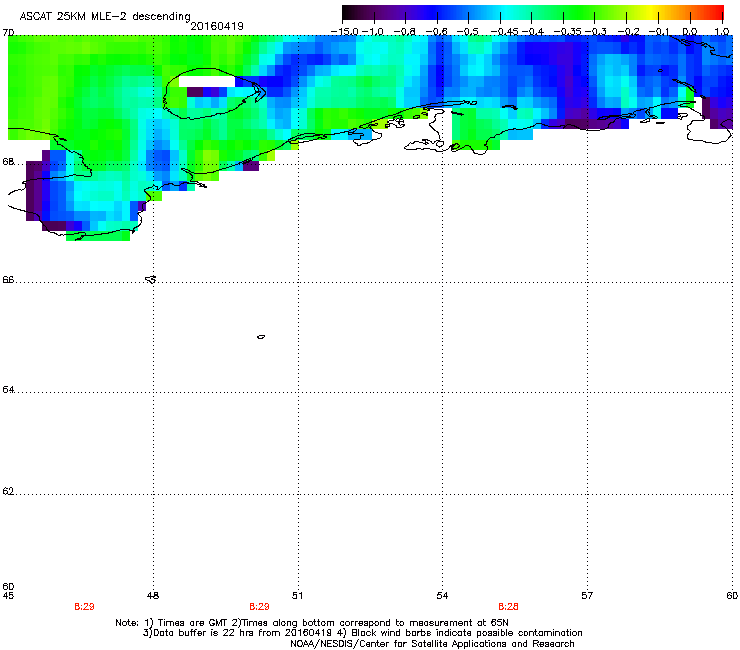Click the '-0.3' color bar label

(596, 32)
